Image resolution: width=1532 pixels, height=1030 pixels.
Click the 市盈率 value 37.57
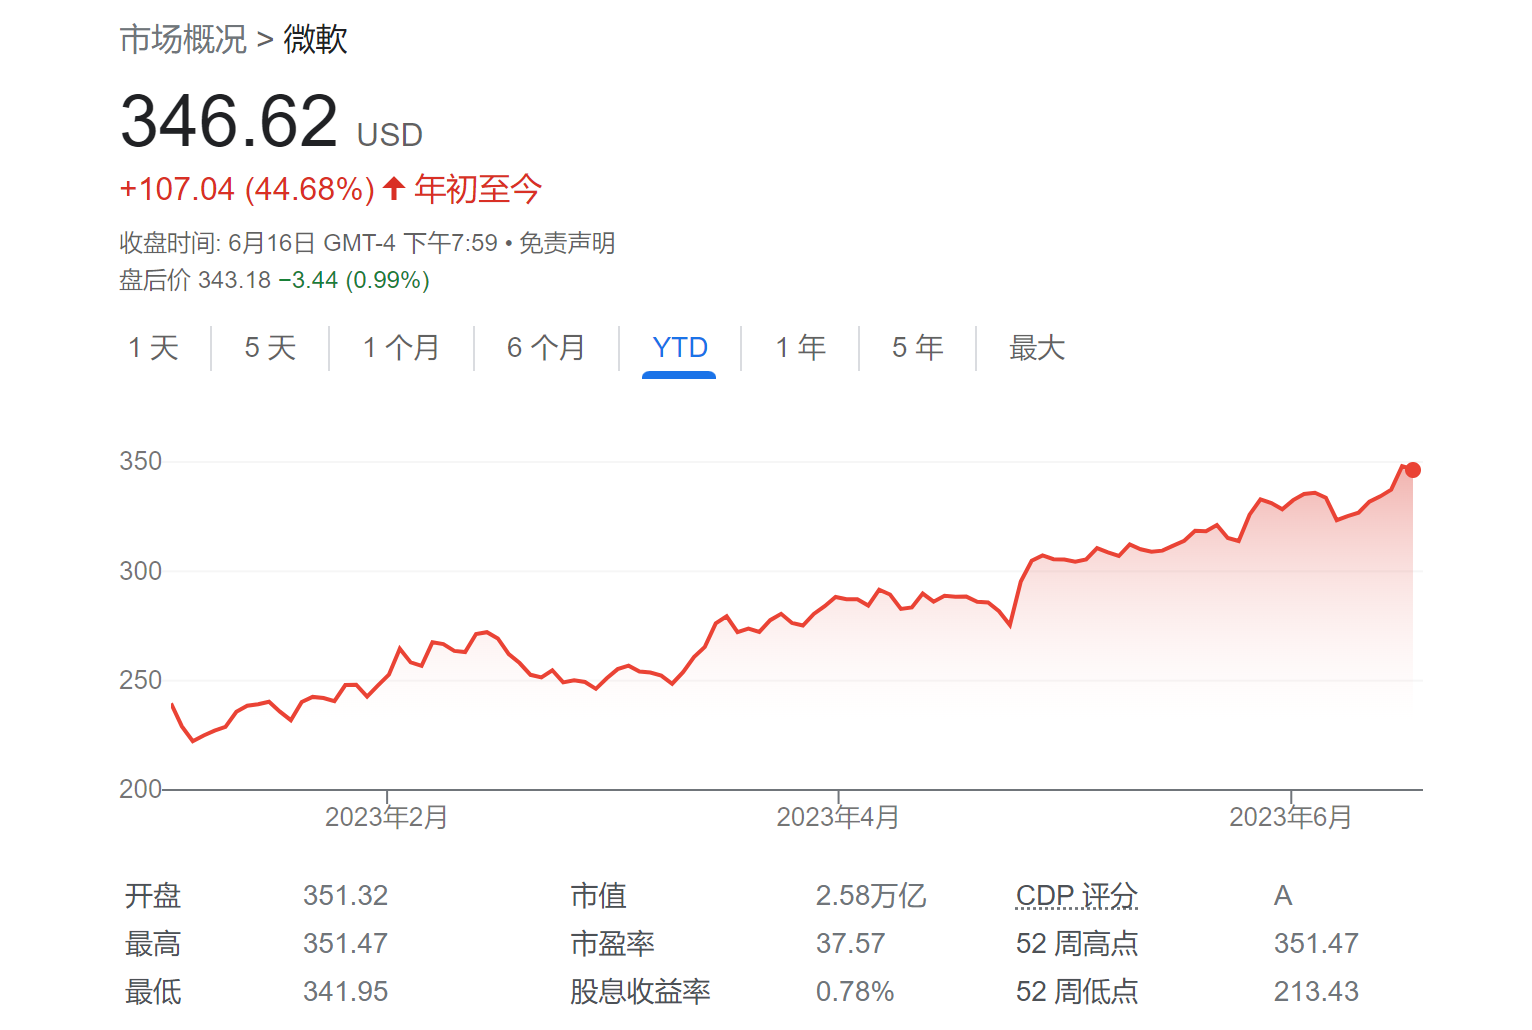850,944
